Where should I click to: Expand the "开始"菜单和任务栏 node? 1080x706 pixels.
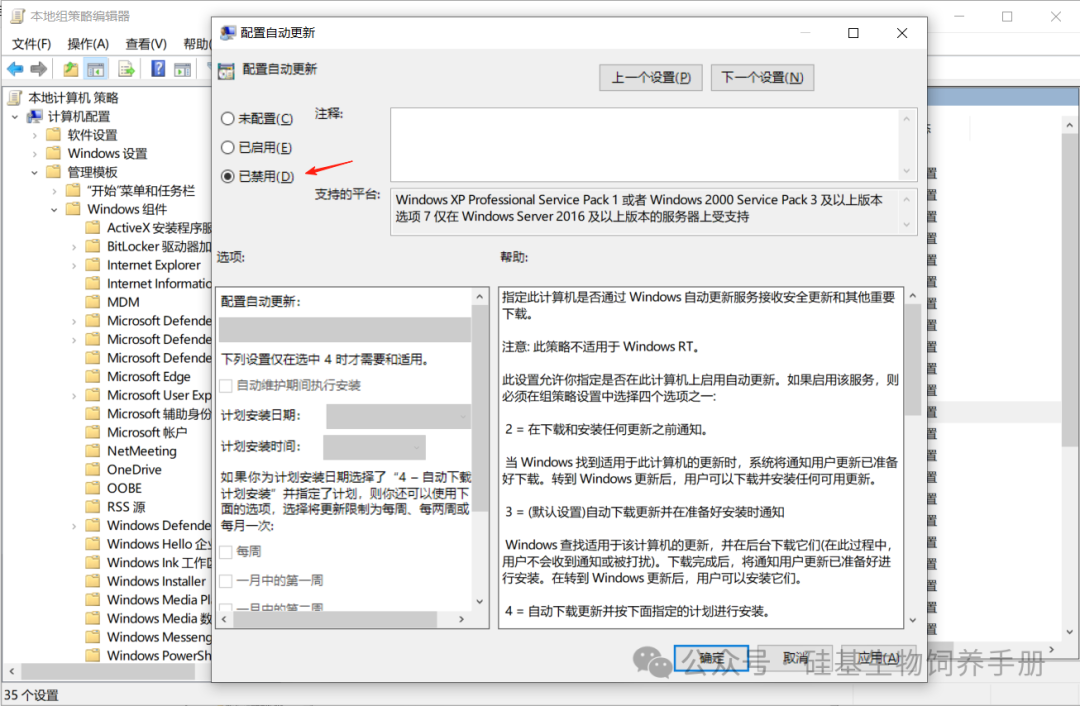tap(55, 191)
